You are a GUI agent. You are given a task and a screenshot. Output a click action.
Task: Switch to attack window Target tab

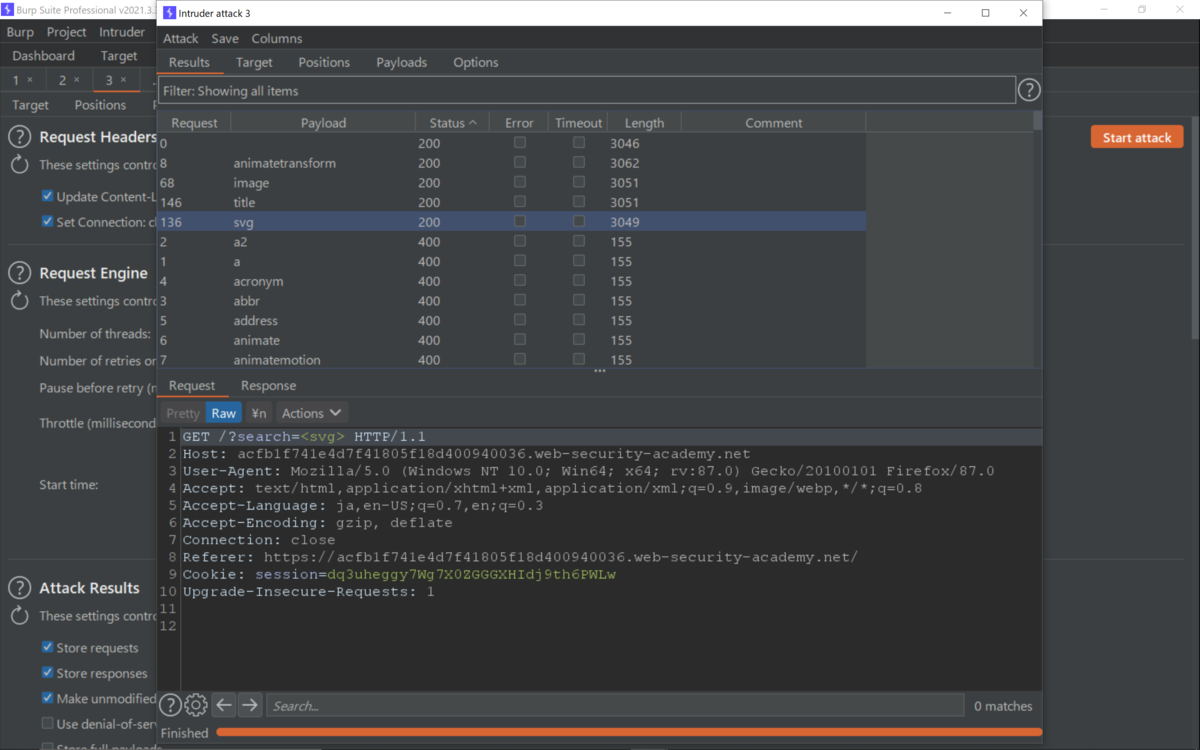(254, 62)
